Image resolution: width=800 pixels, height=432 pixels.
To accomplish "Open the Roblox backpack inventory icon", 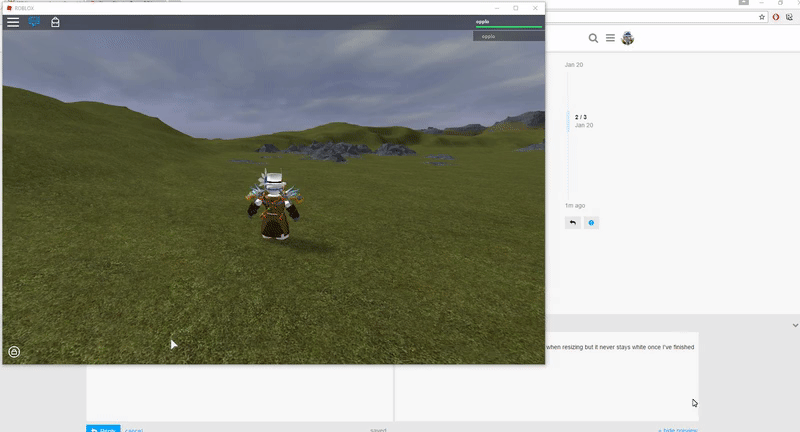I will (x=55, y=22).
